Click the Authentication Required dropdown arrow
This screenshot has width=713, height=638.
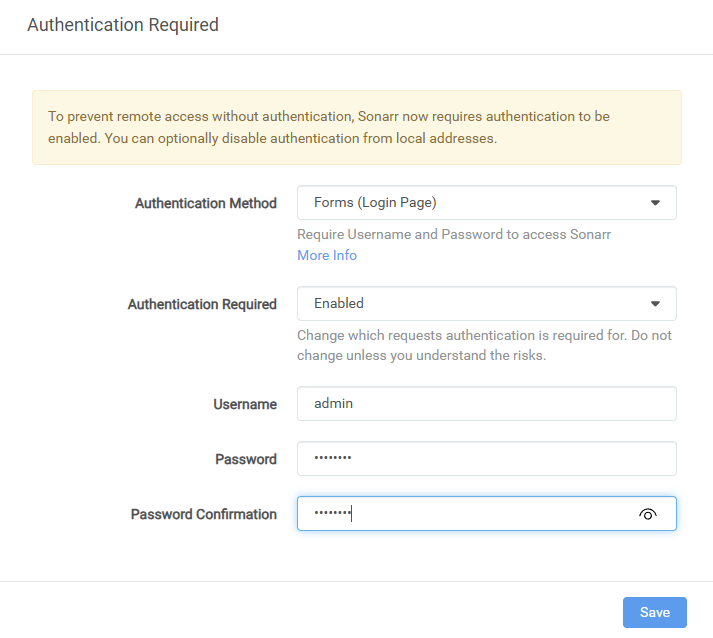coord(655,304)
